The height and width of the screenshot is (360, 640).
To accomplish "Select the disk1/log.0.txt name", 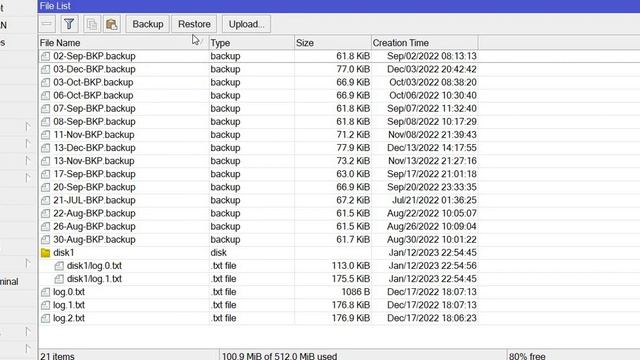I will (94, 266).
